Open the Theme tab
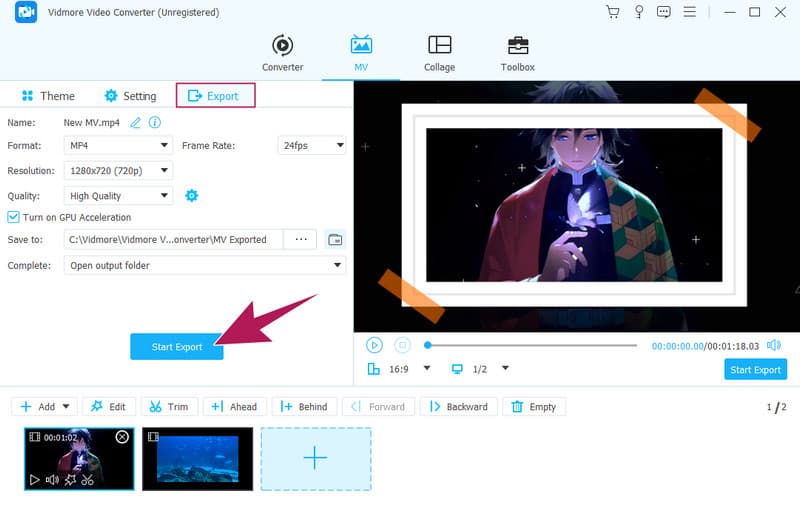 click(x=48, y=96)
